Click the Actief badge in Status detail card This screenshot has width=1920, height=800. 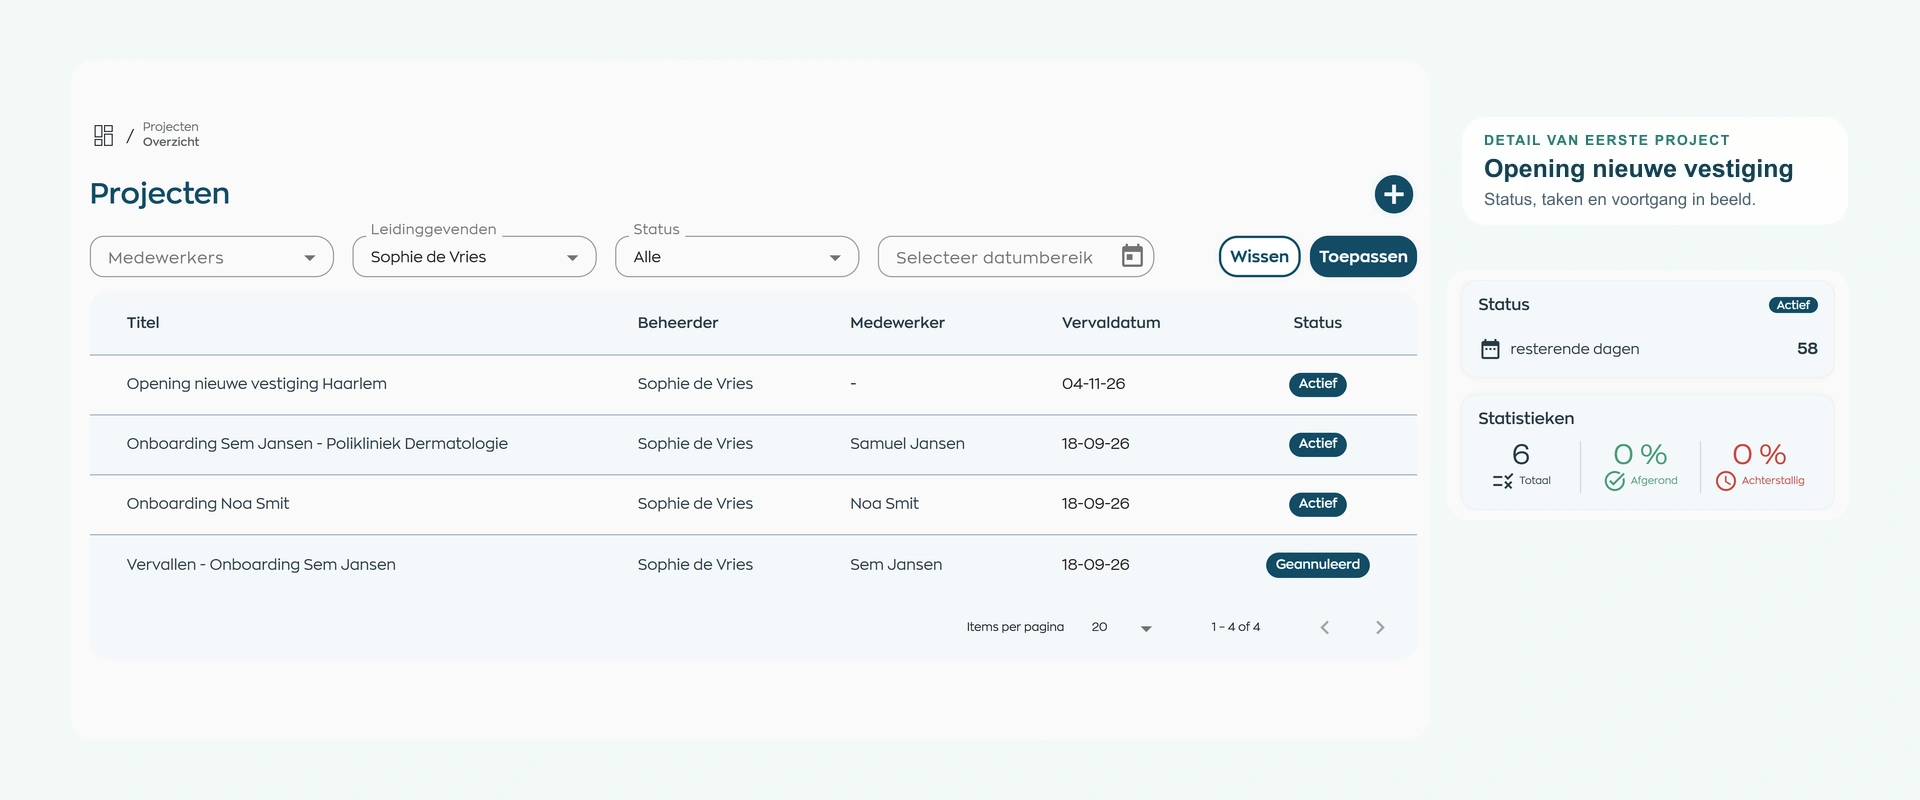click(x=1793, y=305)
